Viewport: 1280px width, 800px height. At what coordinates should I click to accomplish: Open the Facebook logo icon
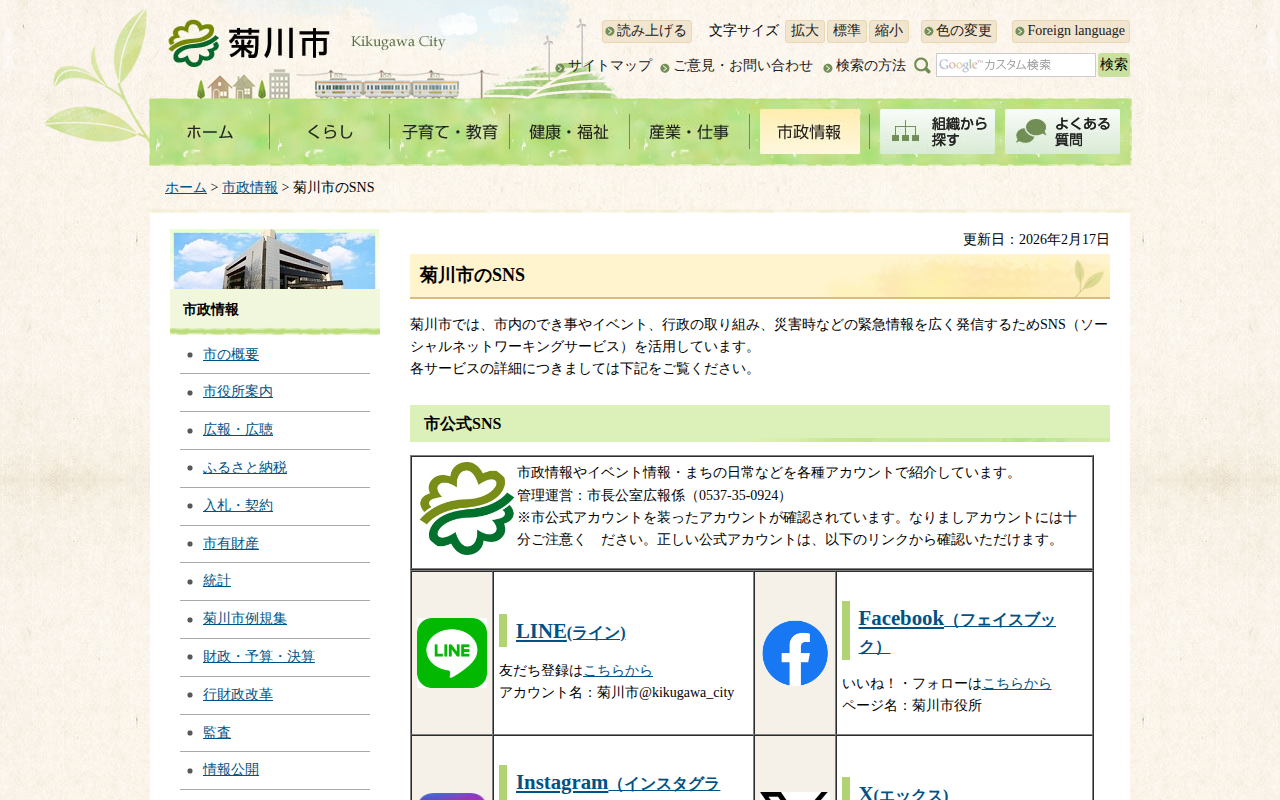(795, 653)
